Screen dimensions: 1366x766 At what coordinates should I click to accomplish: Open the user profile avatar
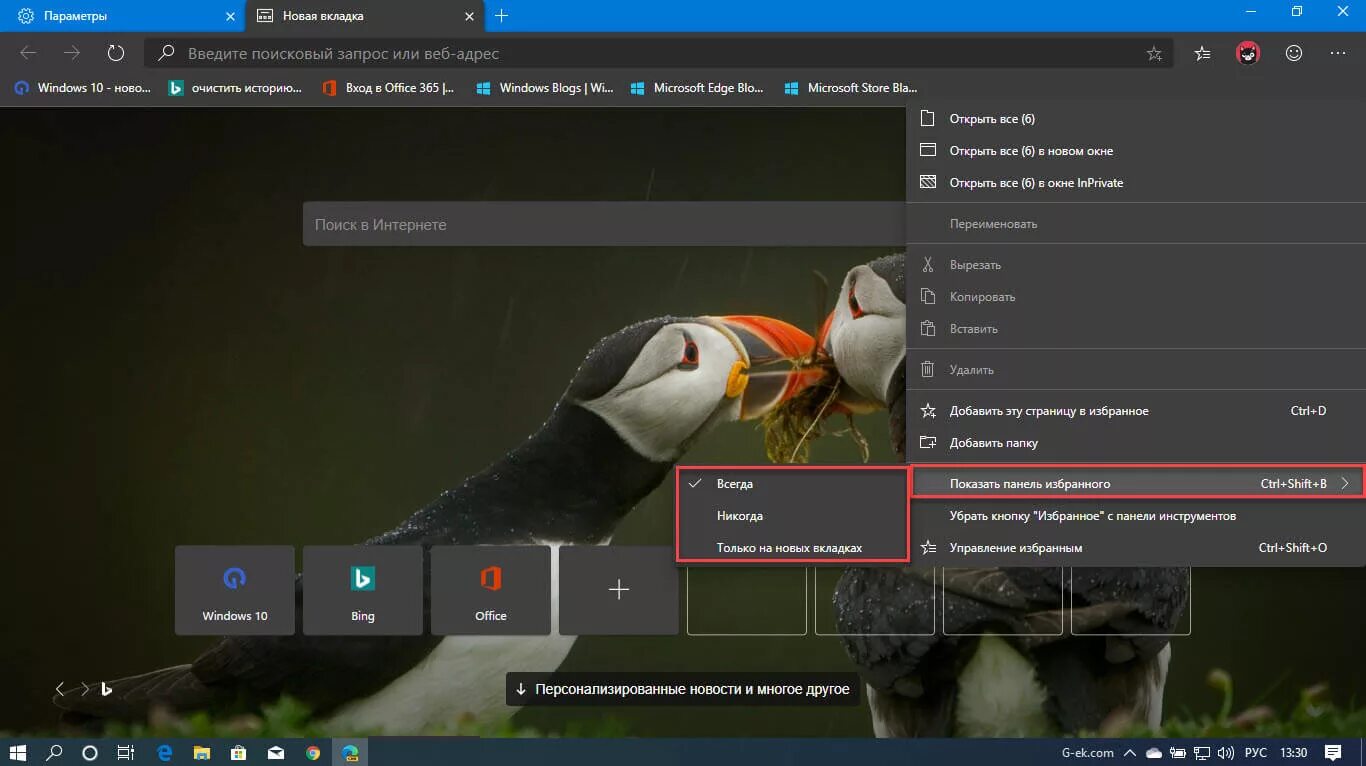coord(1248,53)
